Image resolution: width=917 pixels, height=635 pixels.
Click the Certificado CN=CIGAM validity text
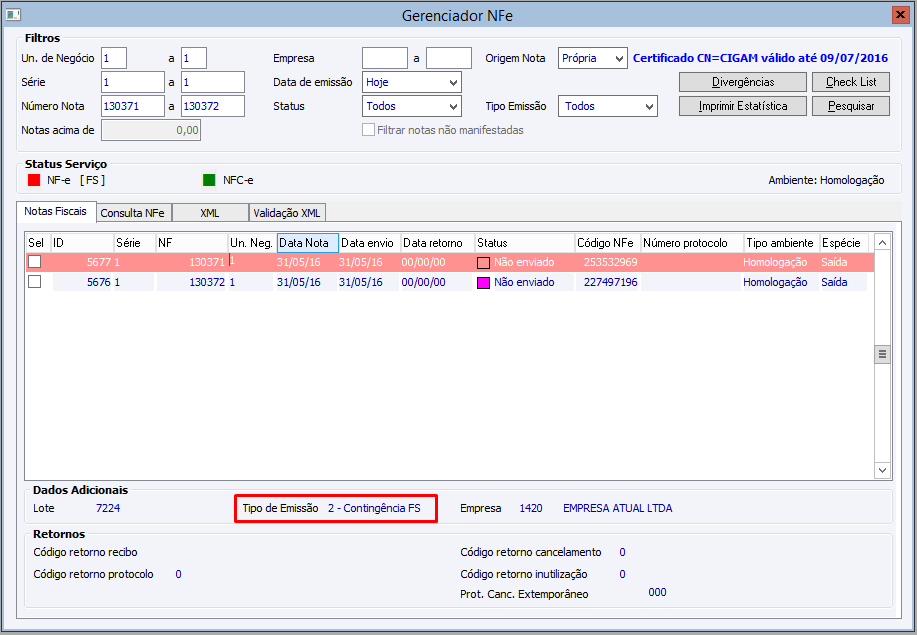tap(760, 58)
